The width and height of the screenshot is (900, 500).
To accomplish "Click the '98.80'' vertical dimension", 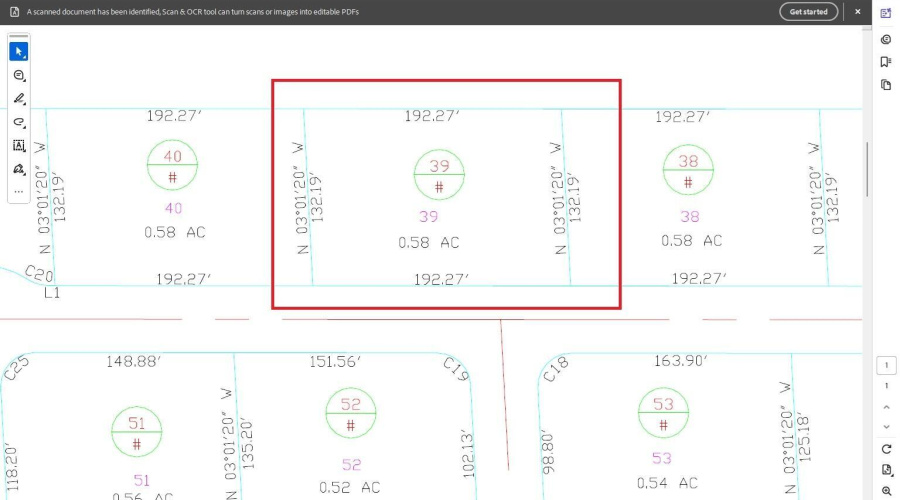I will [548, 452].
